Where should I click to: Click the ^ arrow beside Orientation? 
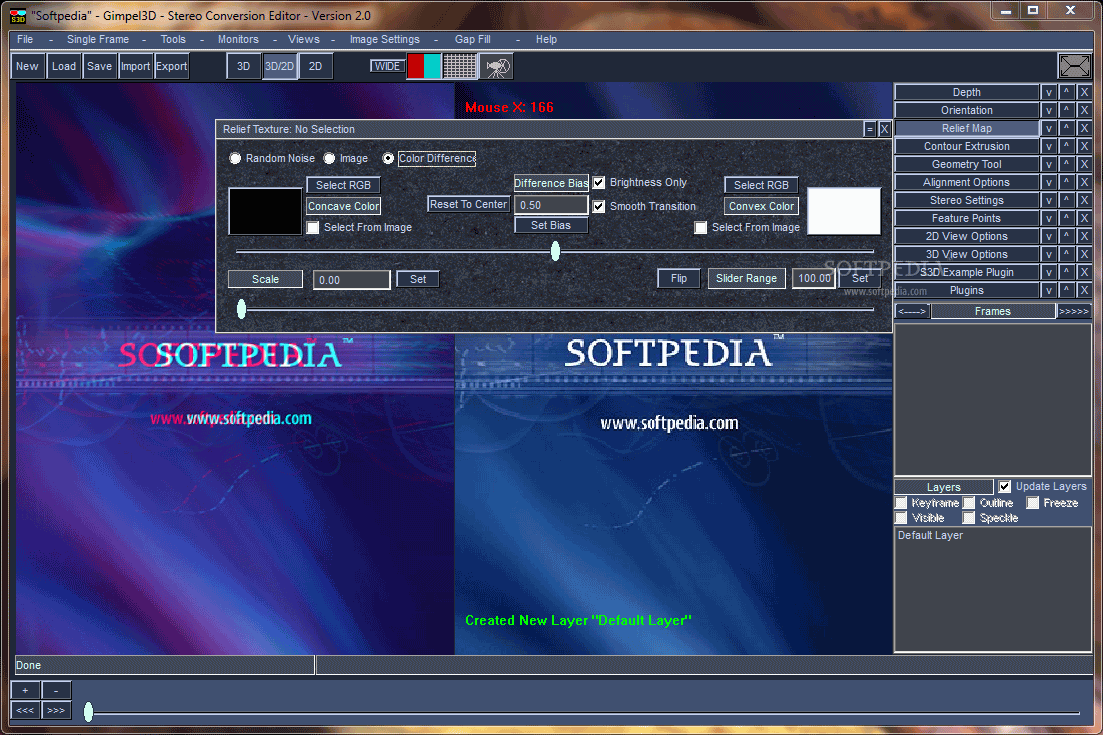[x=1066, y=110]
